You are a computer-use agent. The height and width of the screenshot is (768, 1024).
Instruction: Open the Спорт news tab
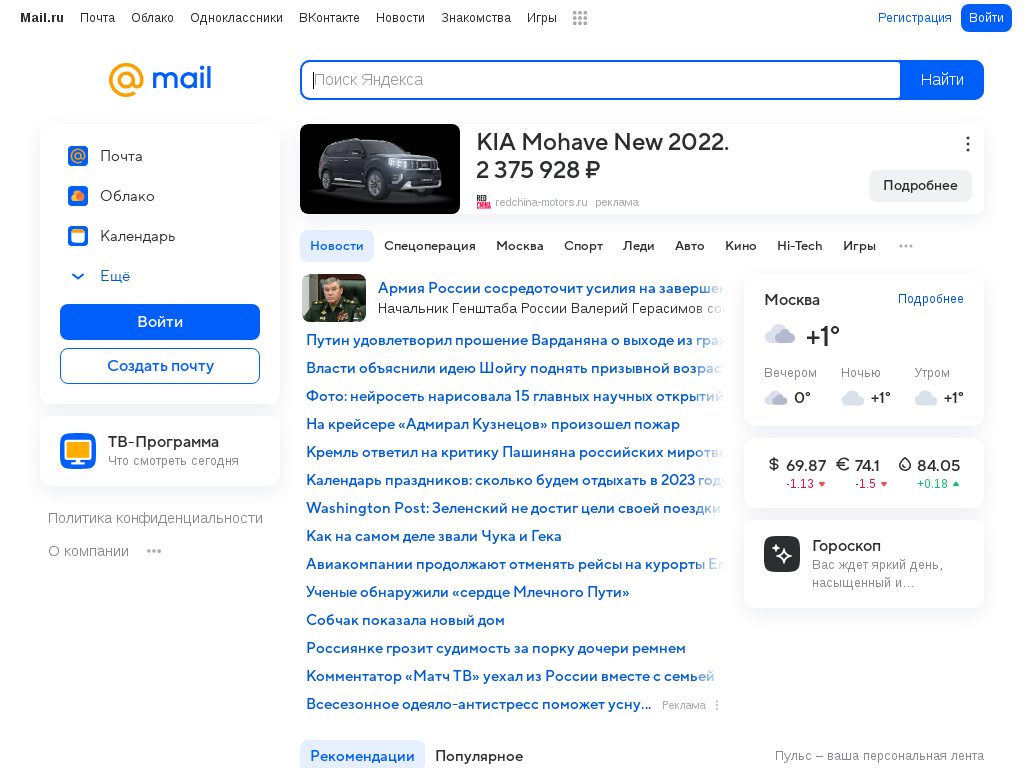click(583, 246)
